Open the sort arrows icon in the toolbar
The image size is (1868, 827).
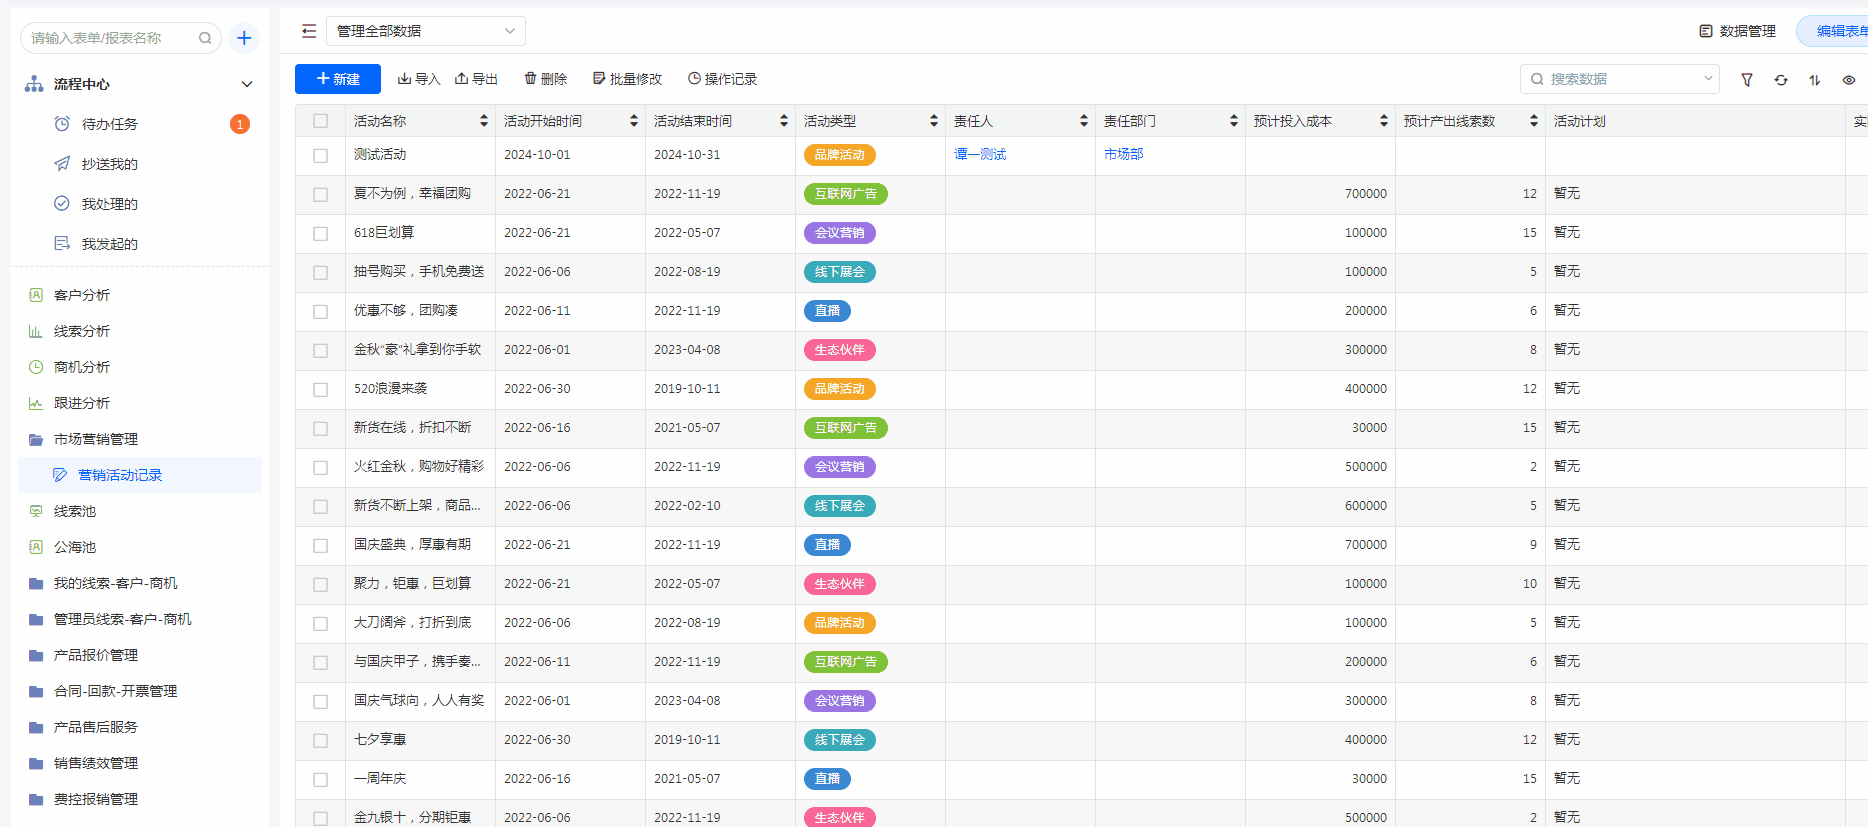pyautogui.click(x=1815, y=80)
